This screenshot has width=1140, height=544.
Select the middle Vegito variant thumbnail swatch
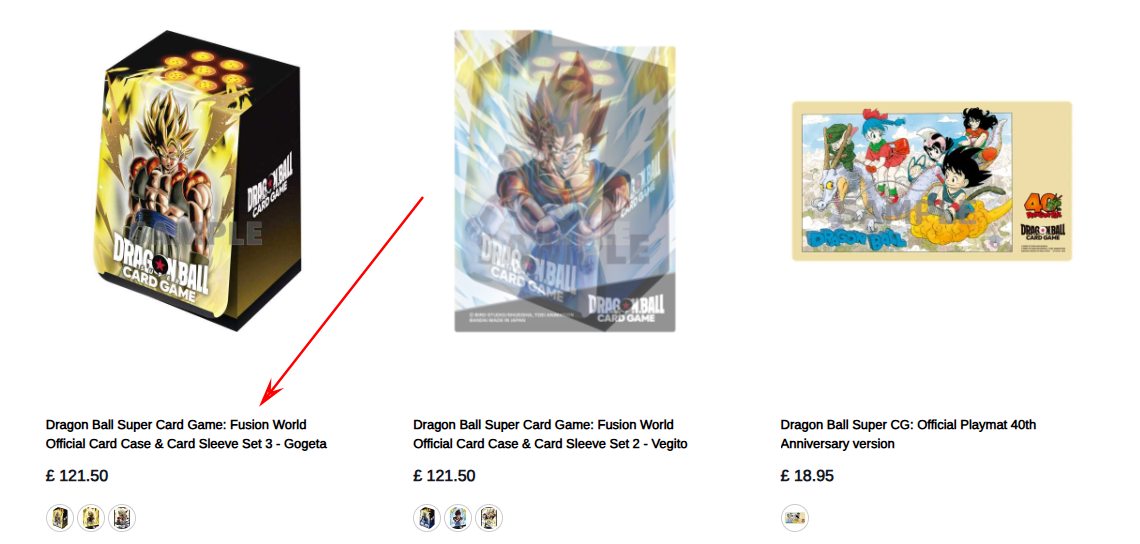458,518
